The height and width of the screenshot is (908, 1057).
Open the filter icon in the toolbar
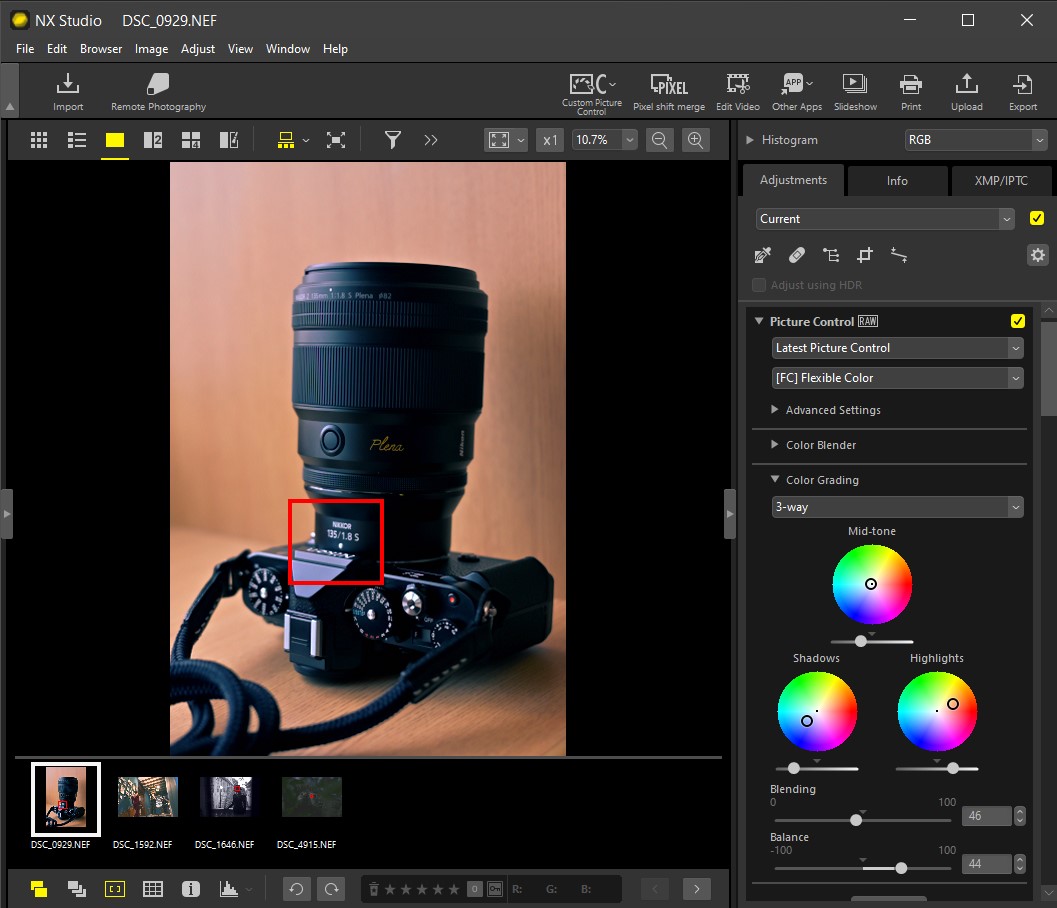pos(392,139)
